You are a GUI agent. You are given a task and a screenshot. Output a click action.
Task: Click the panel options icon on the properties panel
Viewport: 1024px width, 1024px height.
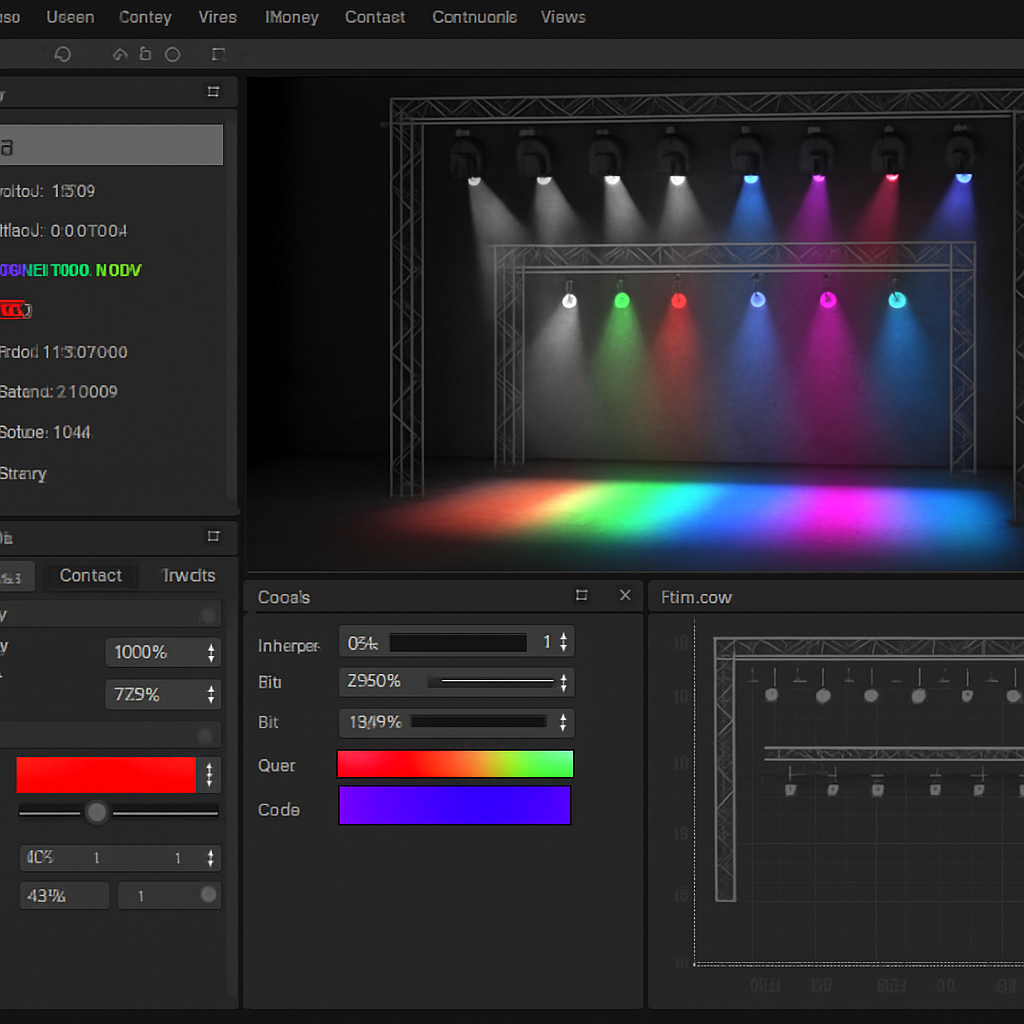point(212,92)
